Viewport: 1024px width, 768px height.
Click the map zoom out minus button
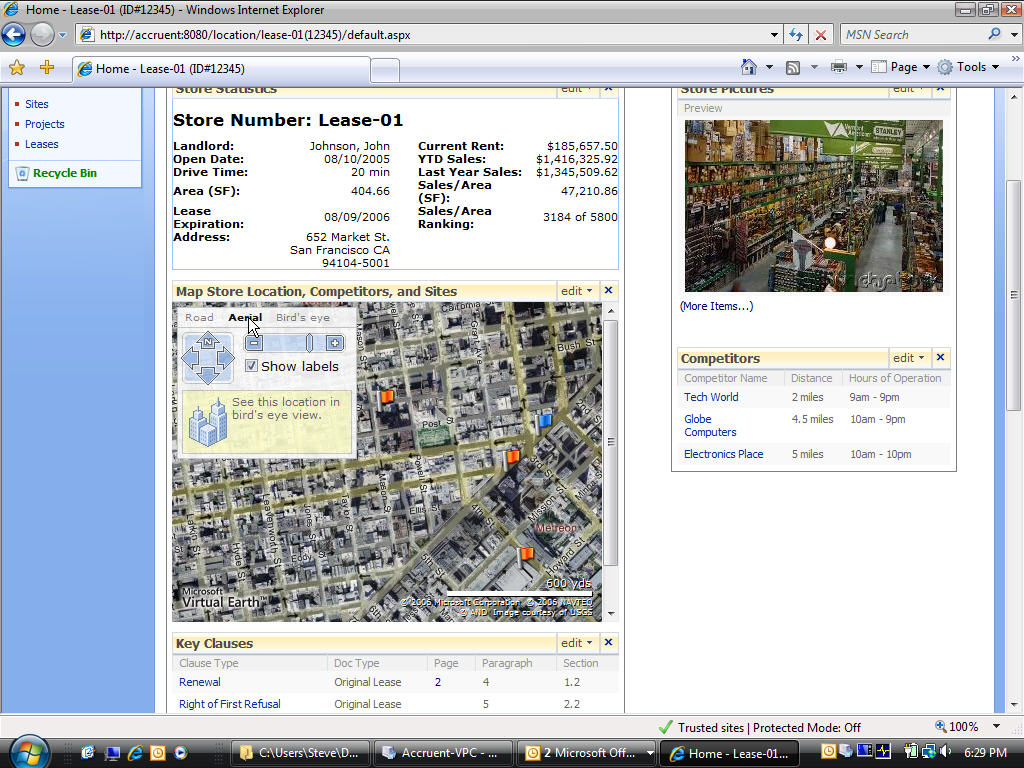(254, 343)
